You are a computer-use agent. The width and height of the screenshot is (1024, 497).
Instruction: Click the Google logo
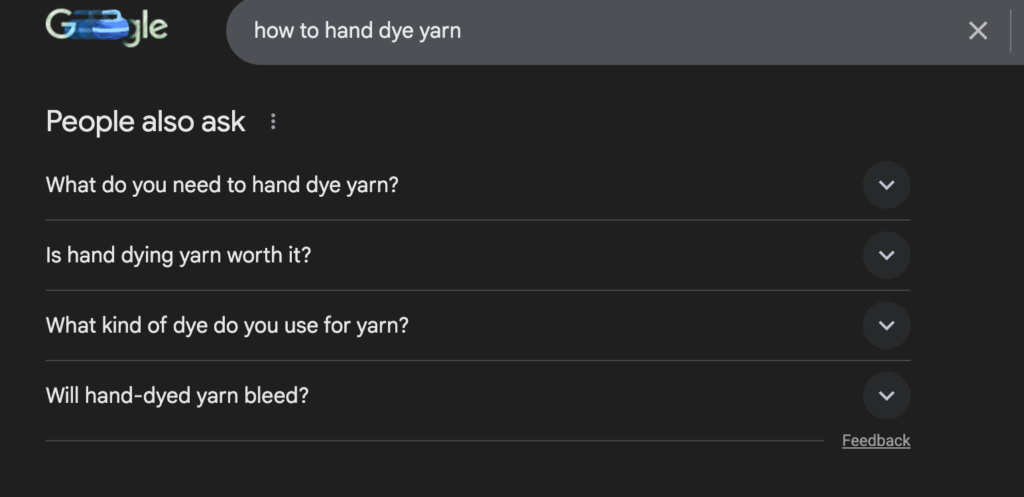107,28
